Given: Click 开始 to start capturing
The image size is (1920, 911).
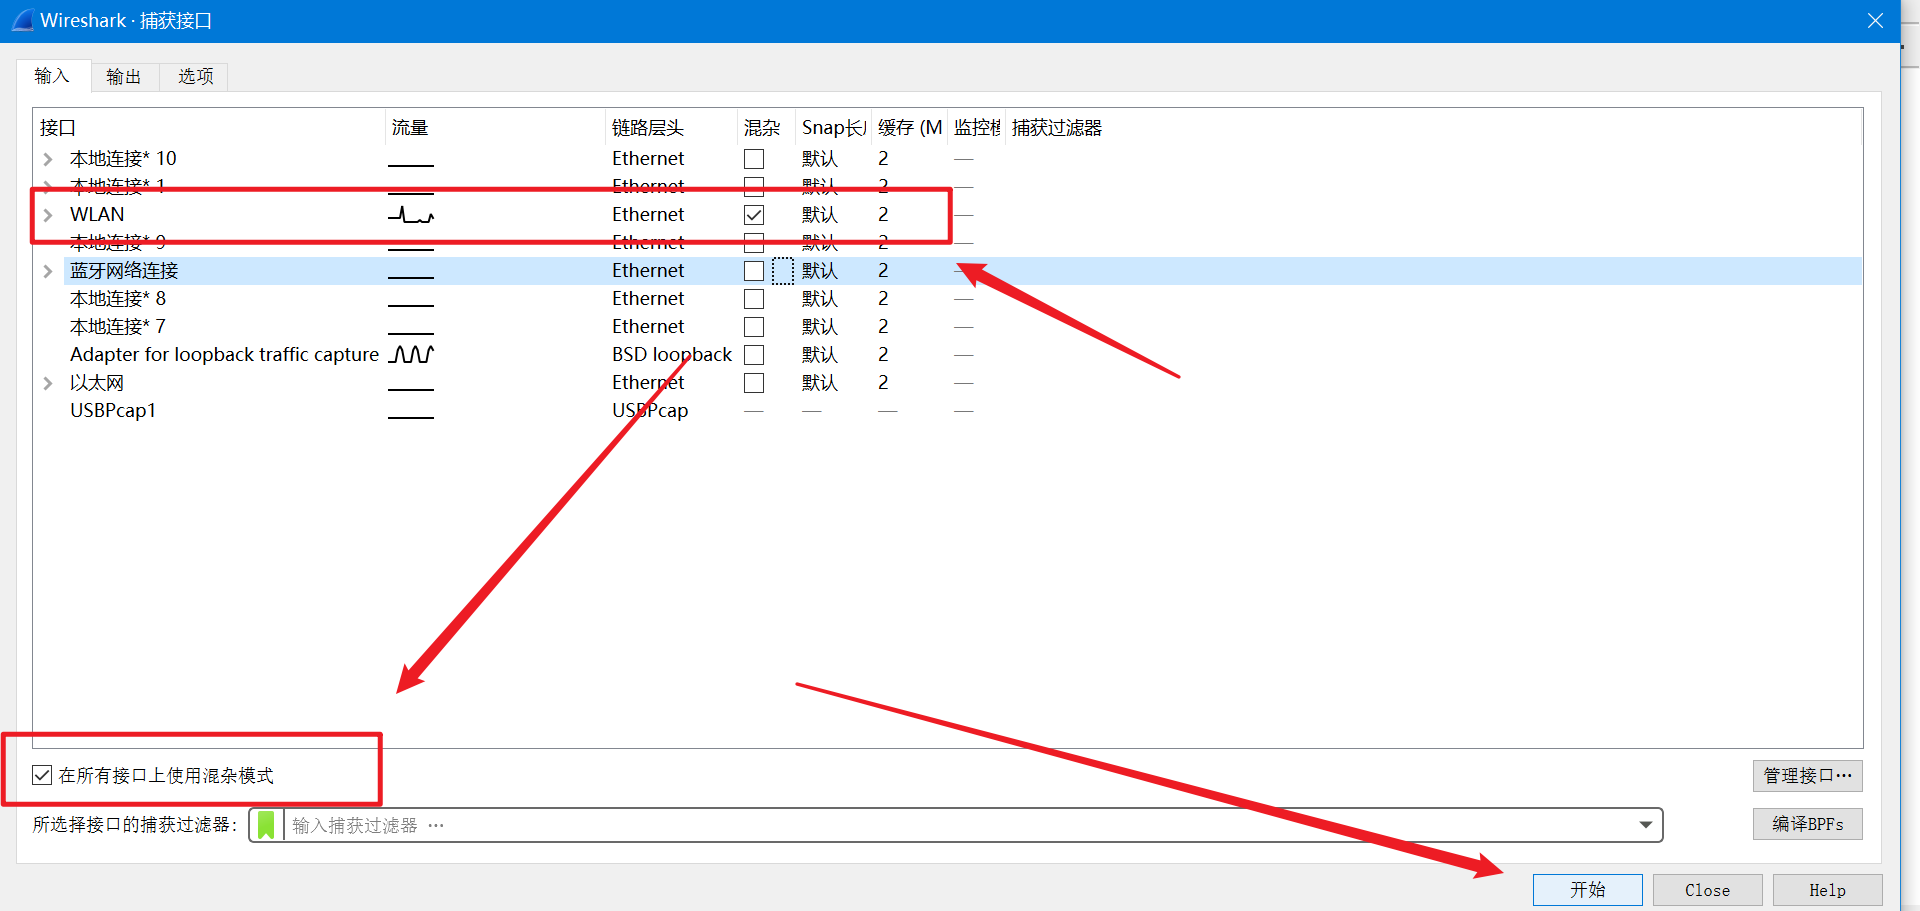Looking at the screenshot, I should tap(1587, 890).
